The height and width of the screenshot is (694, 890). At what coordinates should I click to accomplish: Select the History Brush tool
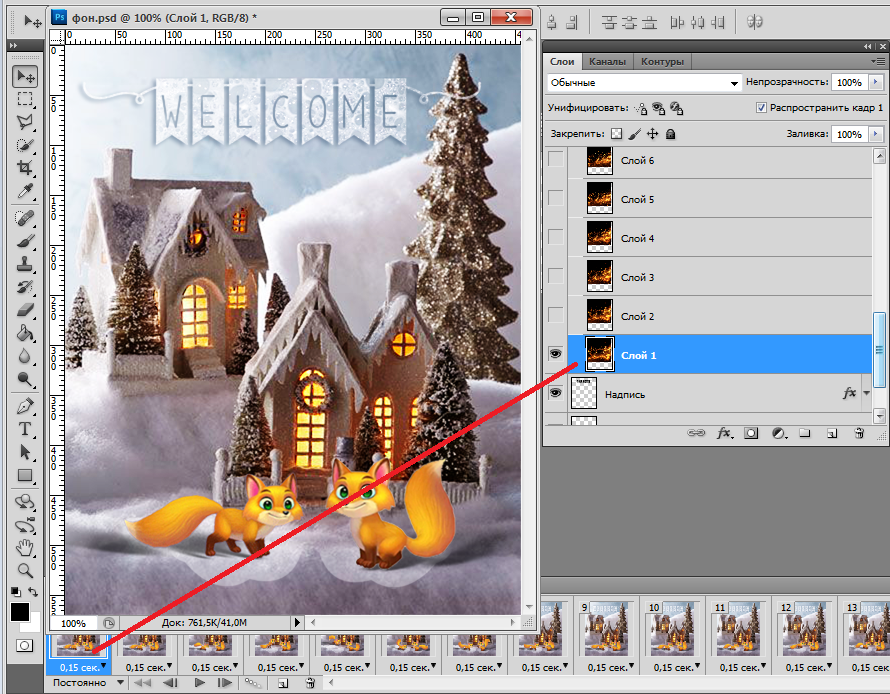[25, 287]
